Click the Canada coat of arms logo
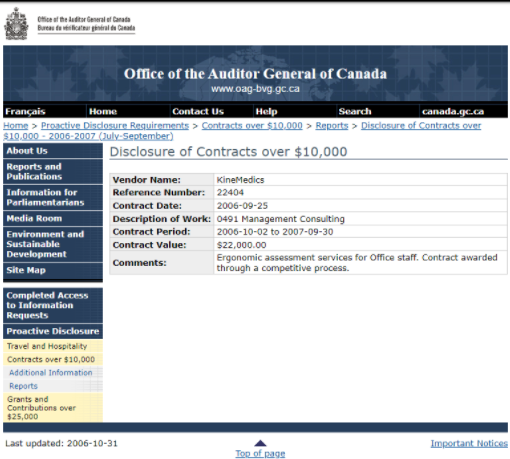Viewport: 510px width, 459px height. 16,24
